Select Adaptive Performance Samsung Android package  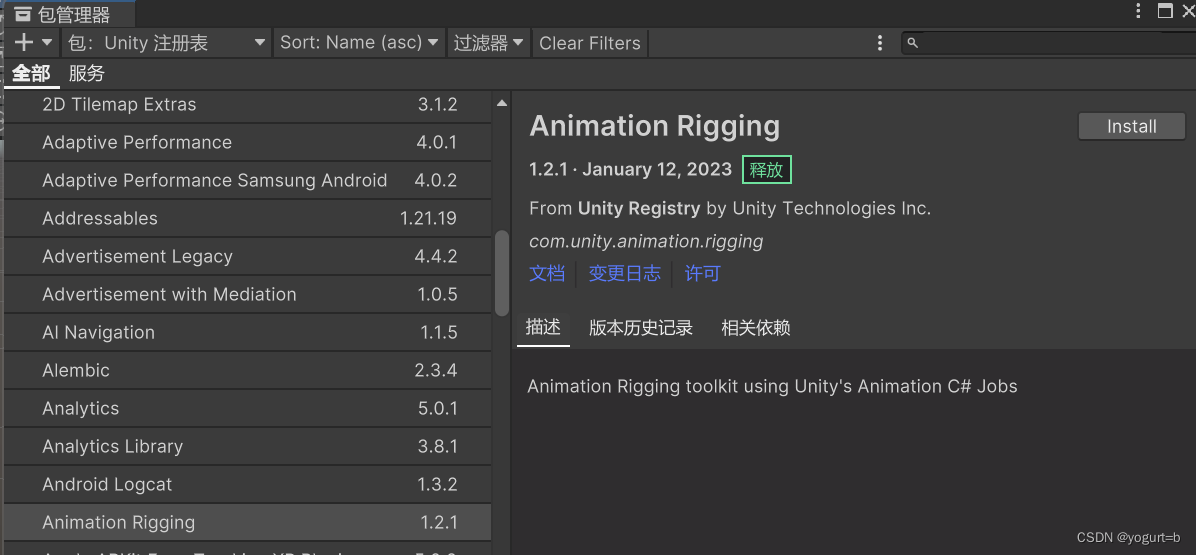(248, 181)
